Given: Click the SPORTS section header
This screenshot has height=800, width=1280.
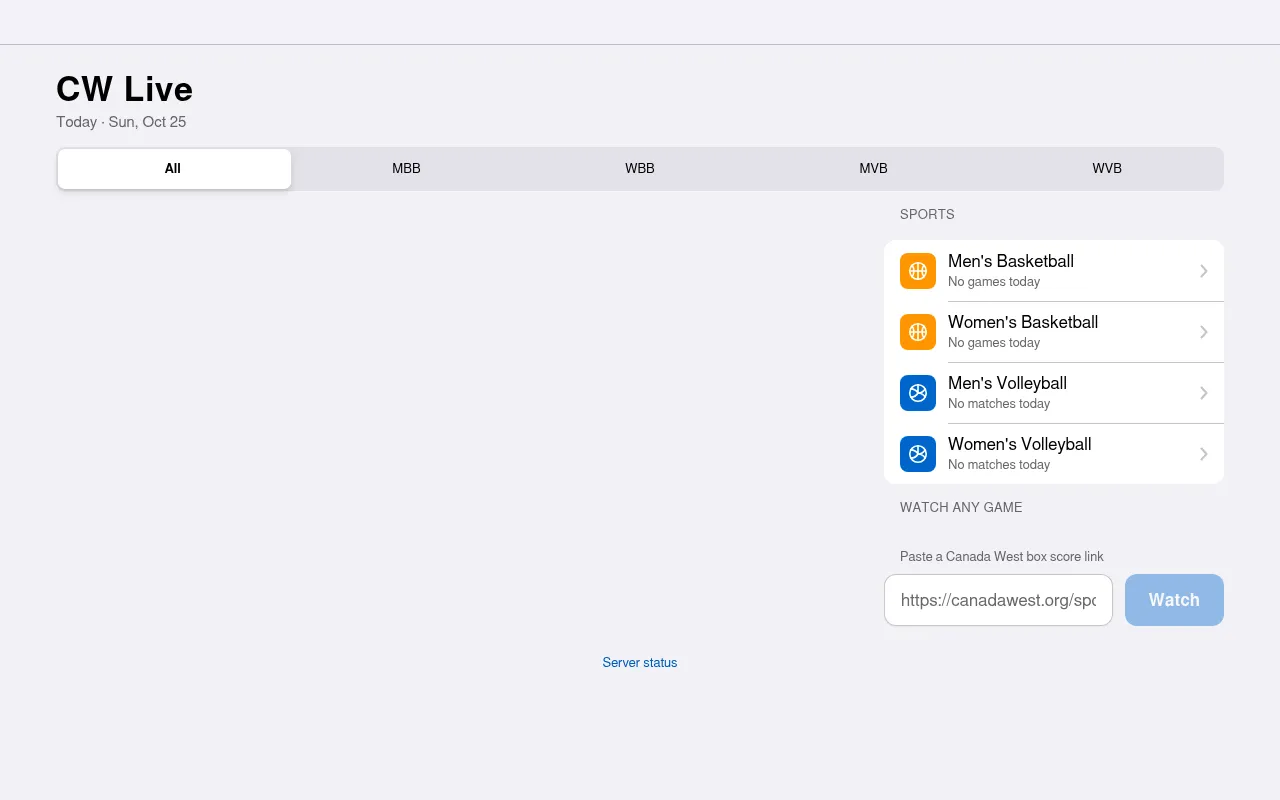Looking at the screenshot, I should tap(927, 214).
